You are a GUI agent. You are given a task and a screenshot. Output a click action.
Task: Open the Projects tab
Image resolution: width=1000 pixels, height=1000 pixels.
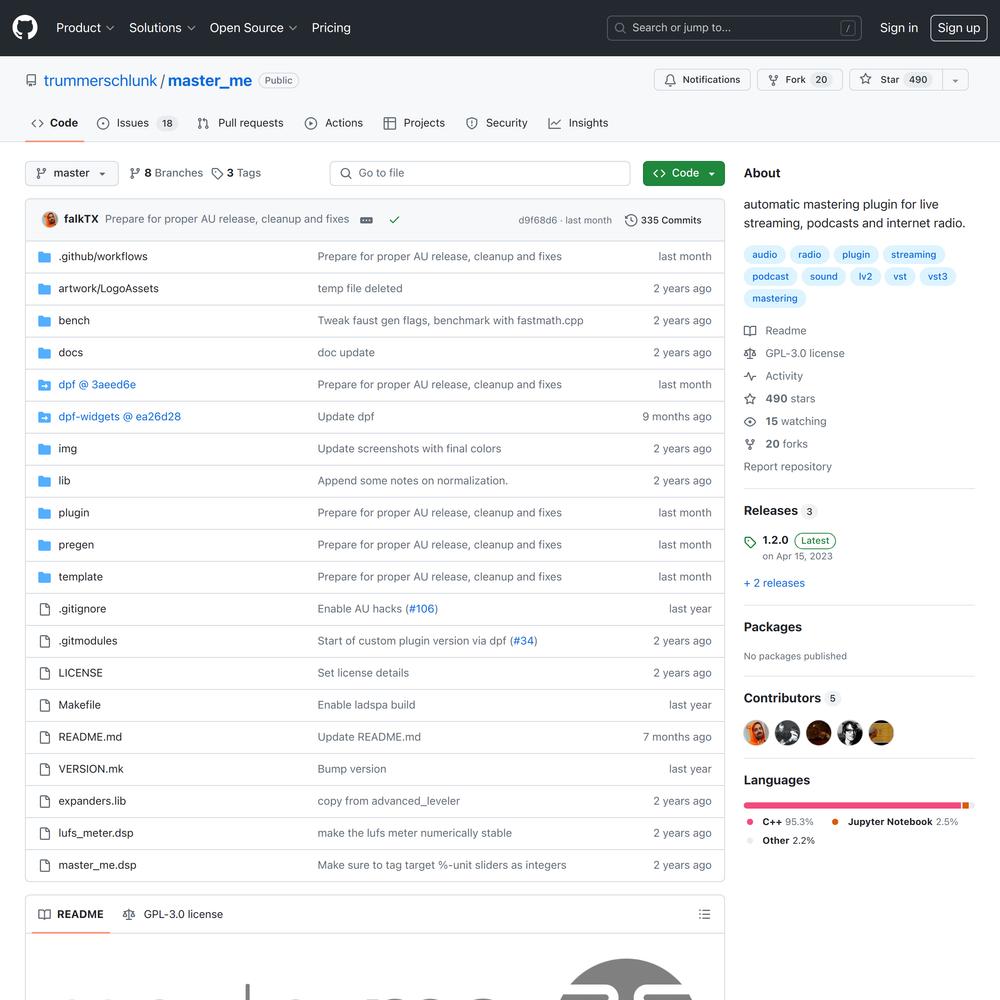[x=415, y=123]
